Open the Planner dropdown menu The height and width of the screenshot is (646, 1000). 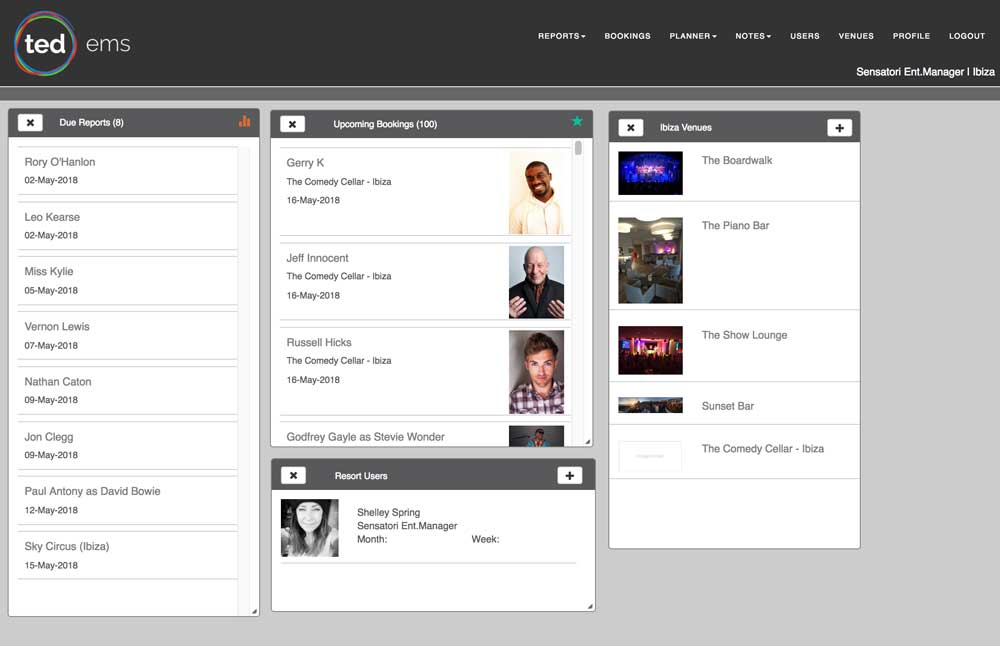click(692, 36)
